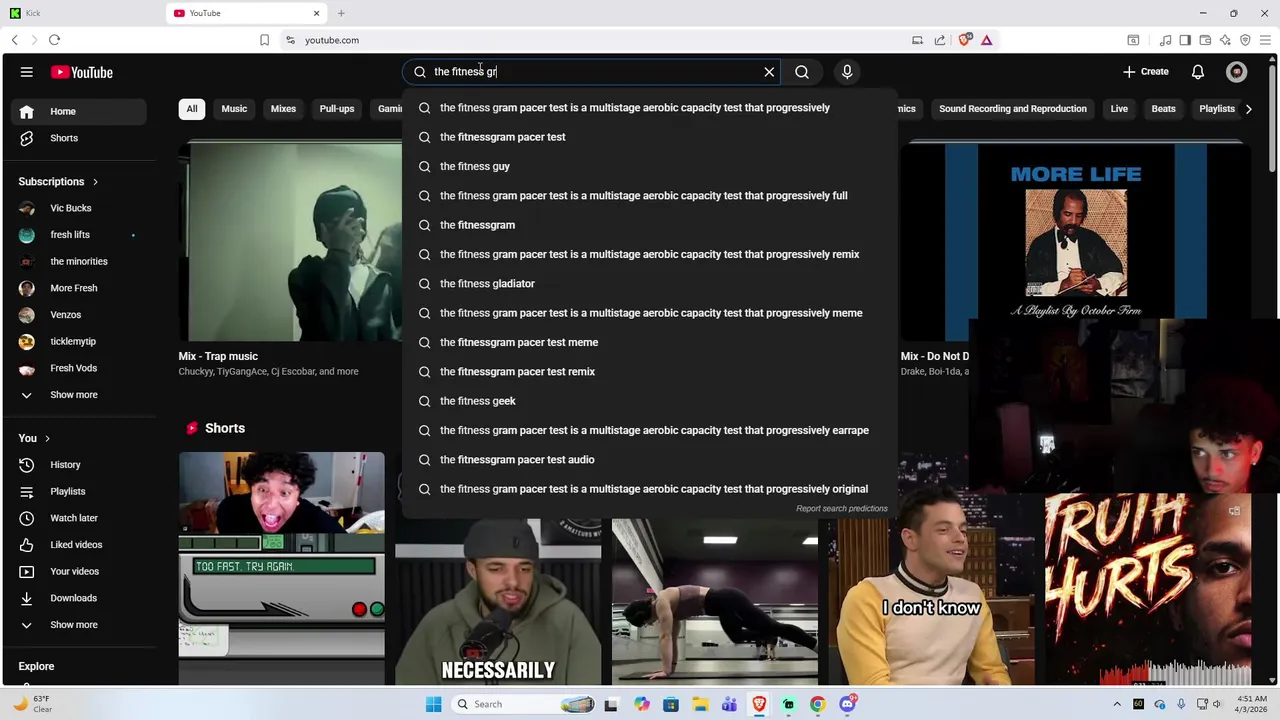The width and height of the screenshot is (1280, 720).
Task: Open Fresh Vods channel
Action: pyautogui.click(x=80, y=368)
